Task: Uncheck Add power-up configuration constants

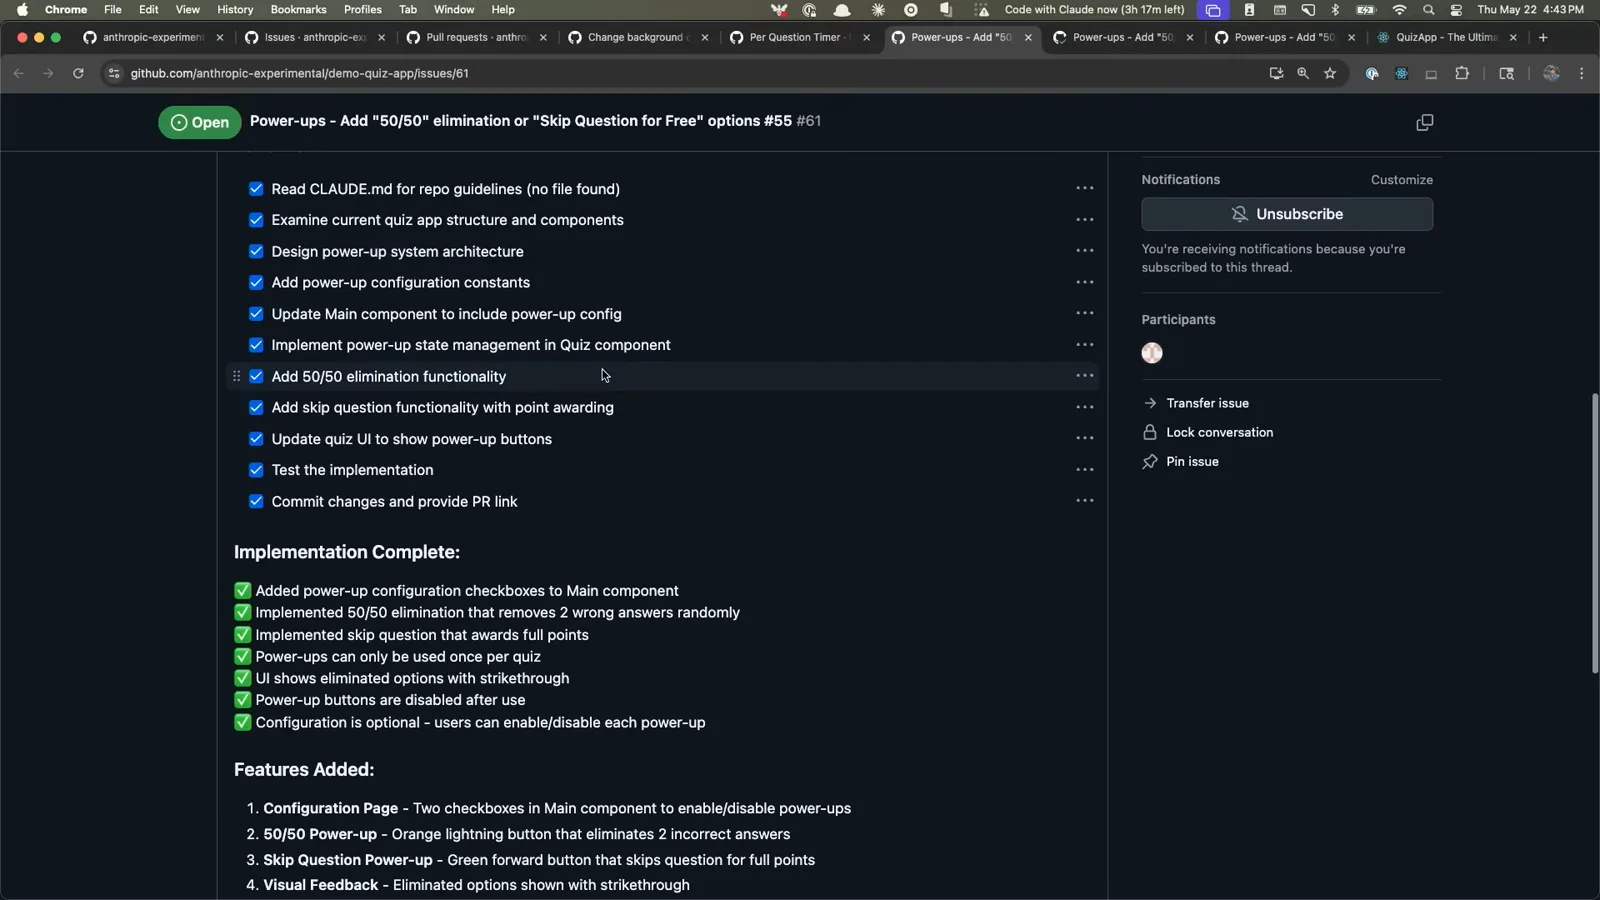Action: 256,282
